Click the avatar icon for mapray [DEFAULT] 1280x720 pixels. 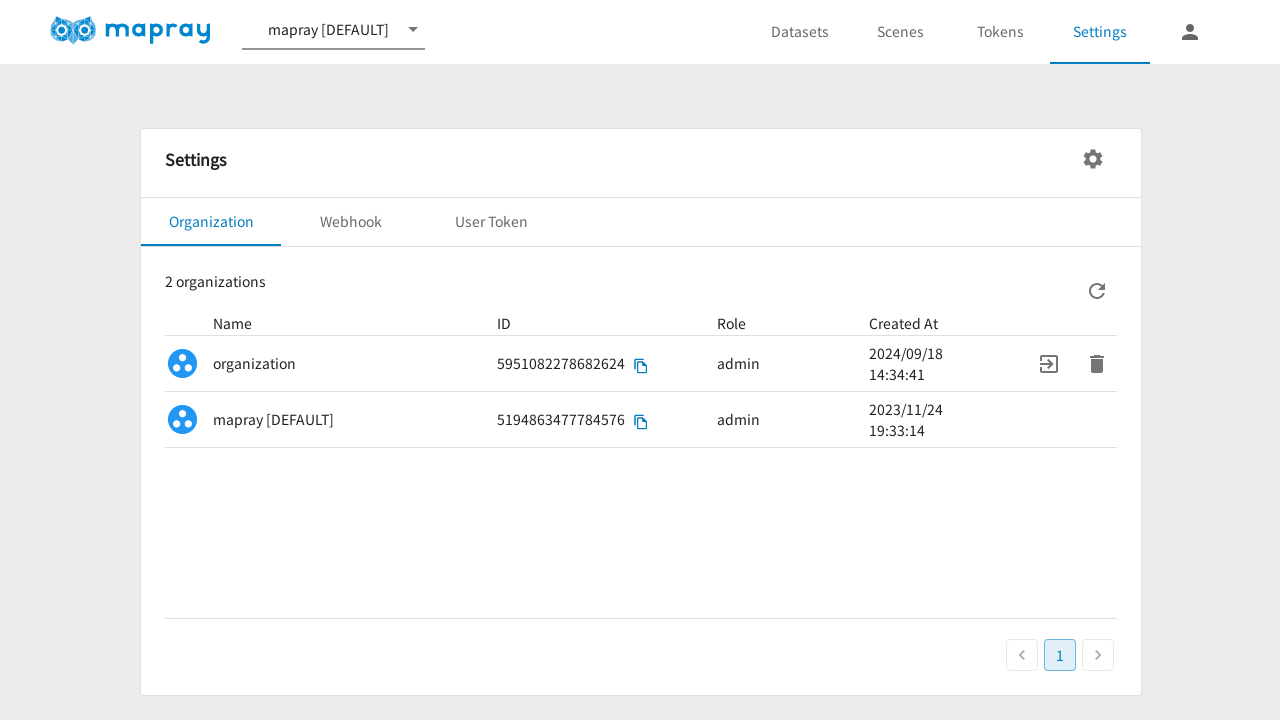pos(182,420)
